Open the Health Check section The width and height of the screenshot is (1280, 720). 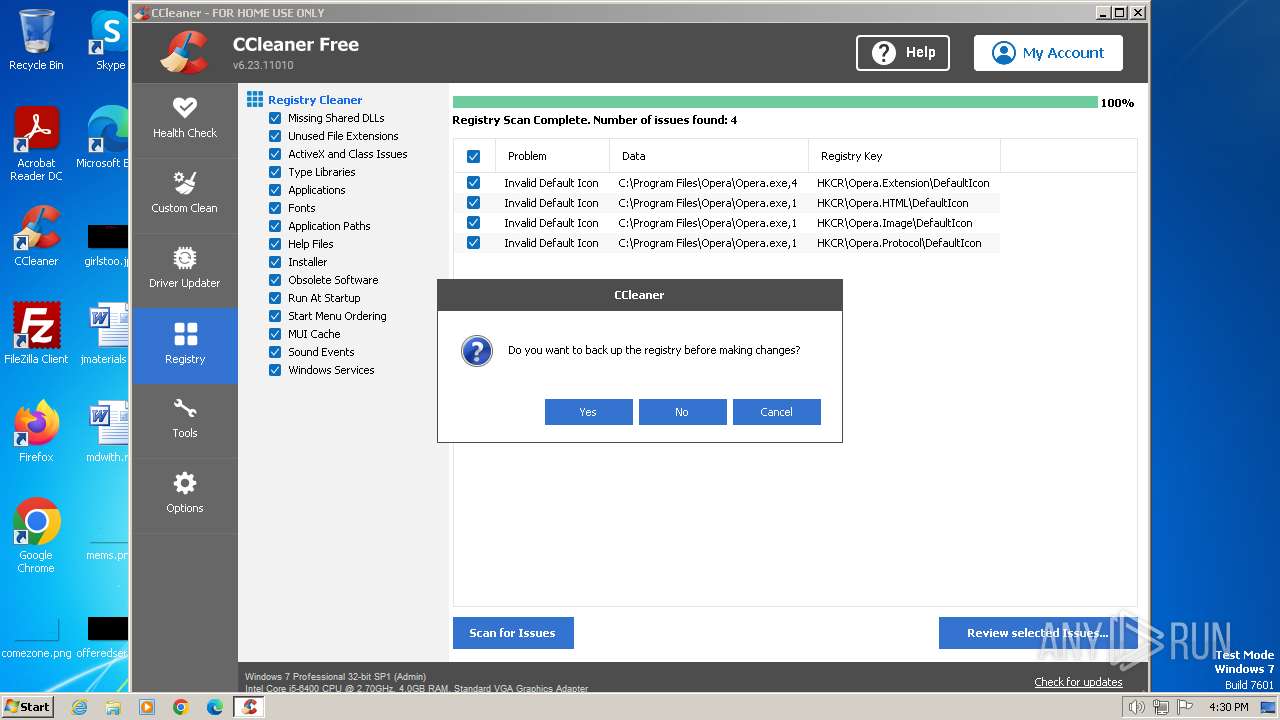pyautogui.click(x=185, y=118)
